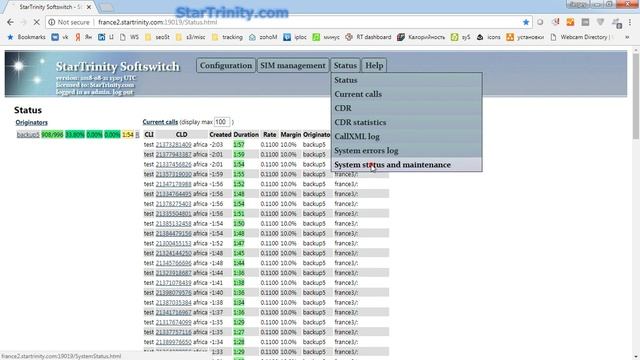The image size is (640, 360).
Task: Choose CDR from the Status dropdown
Action: pyautogui.click(x=407, y=108)
